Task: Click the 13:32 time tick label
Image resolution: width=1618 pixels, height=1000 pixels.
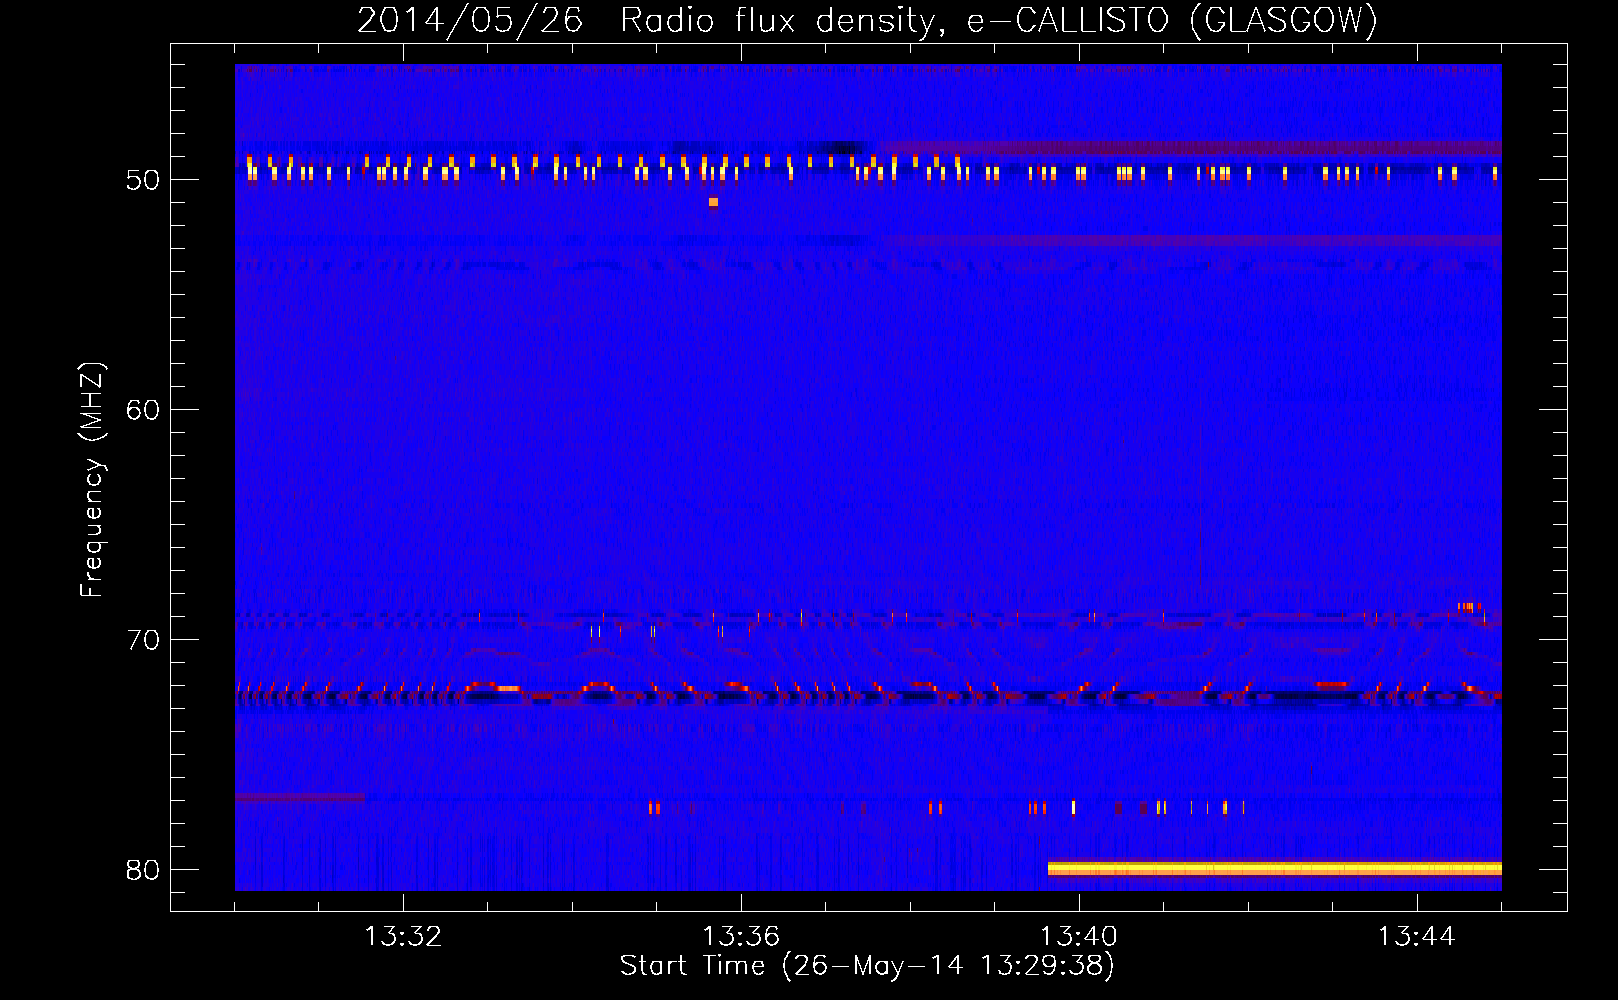Action: pos(403,937)
